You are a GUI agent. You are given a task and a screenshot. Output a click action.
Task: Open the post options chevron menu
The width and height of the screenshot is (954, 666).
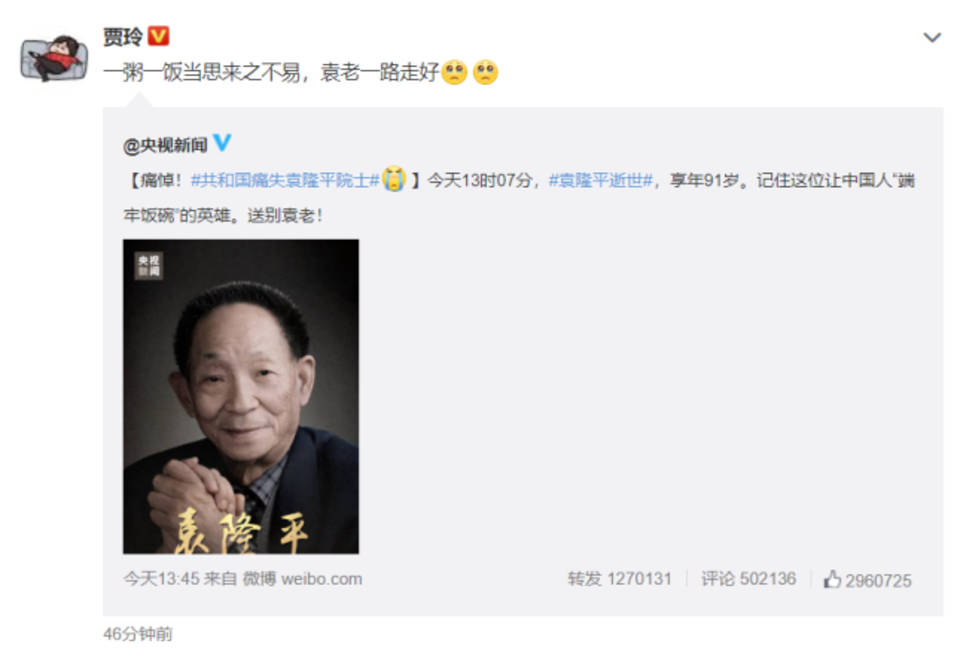pos(932,38)
